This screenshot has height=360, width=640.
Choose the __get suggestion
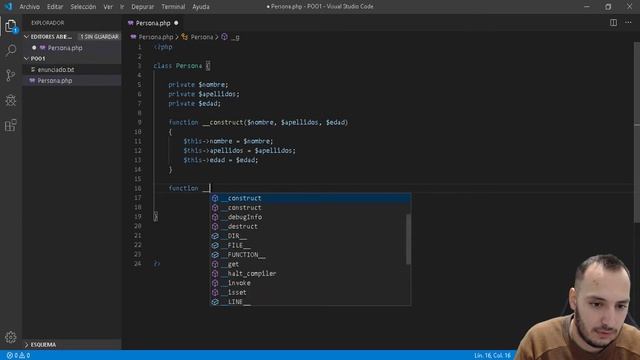pyautogui.click(x=310, y=264)
